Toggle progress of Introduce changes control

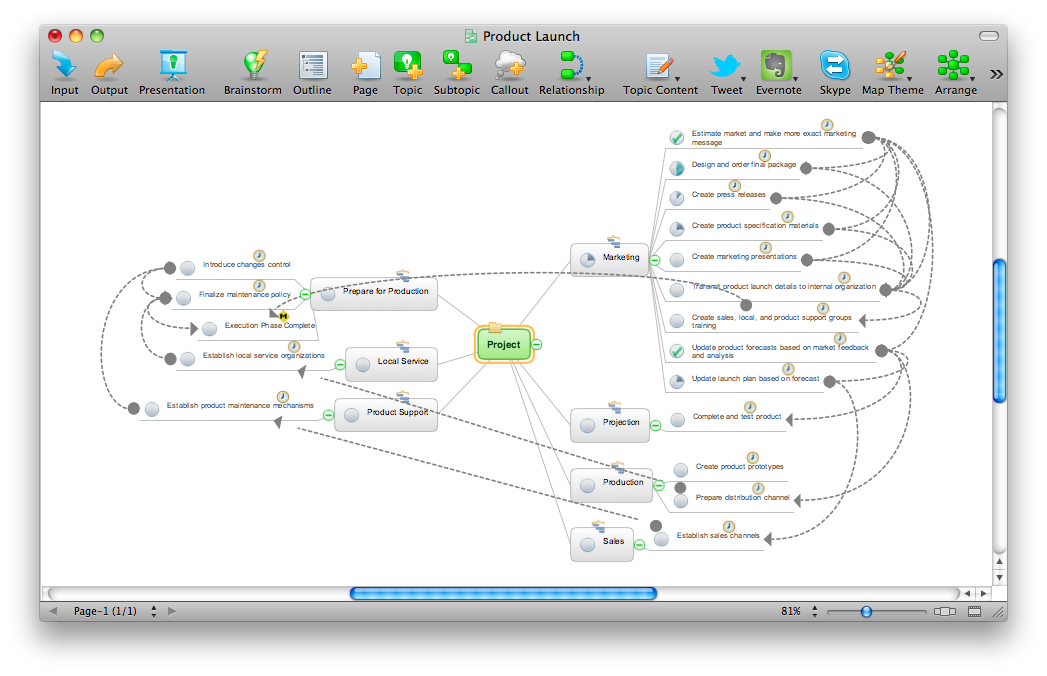[x=188, y=268]
